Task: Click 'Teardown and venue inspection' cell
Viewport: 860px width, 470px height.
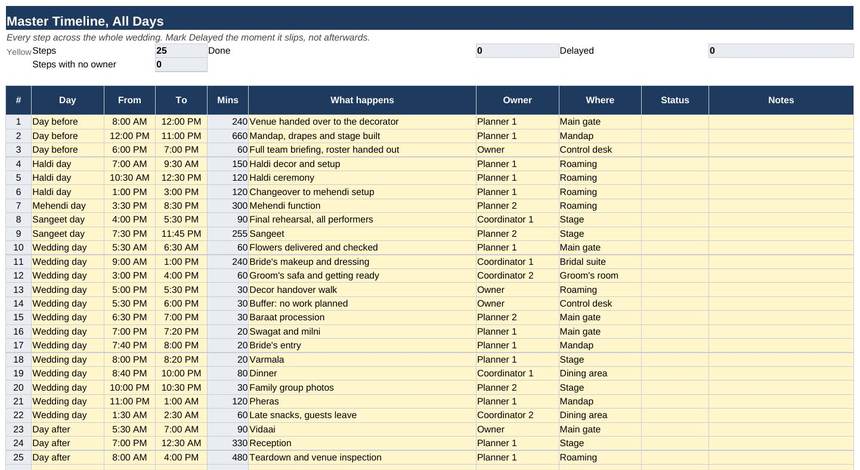Action: (362, 457)
